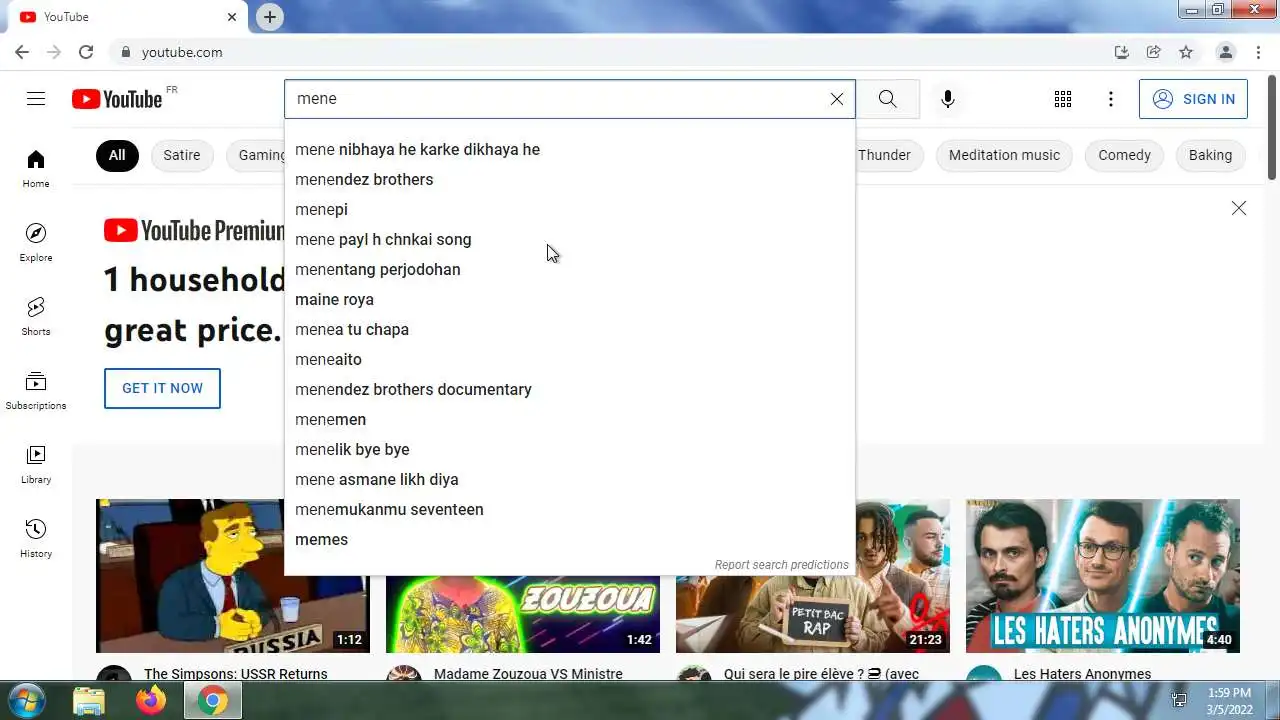Image resolution: width=1280 pixels, height=720 pixels.
Task: Open the Simpsons USSR Returns thumbnail
Action: [x=190, y=576]
